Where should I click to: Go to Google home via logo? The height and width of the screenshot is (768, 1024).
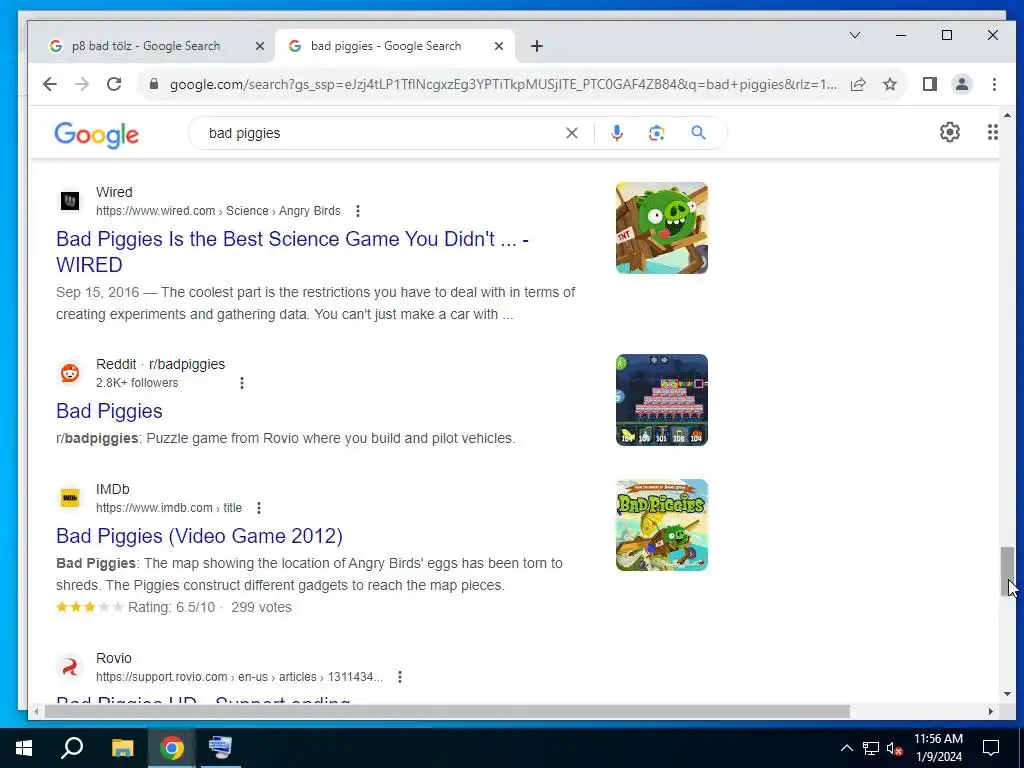pyautogui.click(x=97, y=134)
